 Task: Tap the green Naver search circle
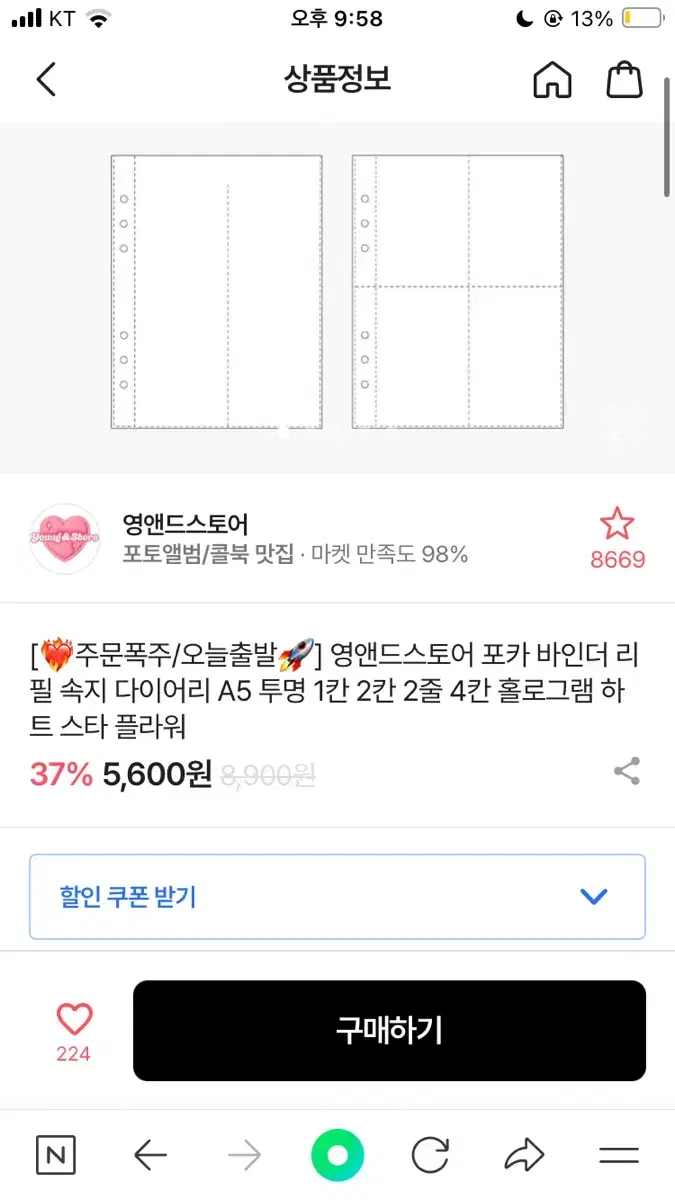coord(337,1156)
